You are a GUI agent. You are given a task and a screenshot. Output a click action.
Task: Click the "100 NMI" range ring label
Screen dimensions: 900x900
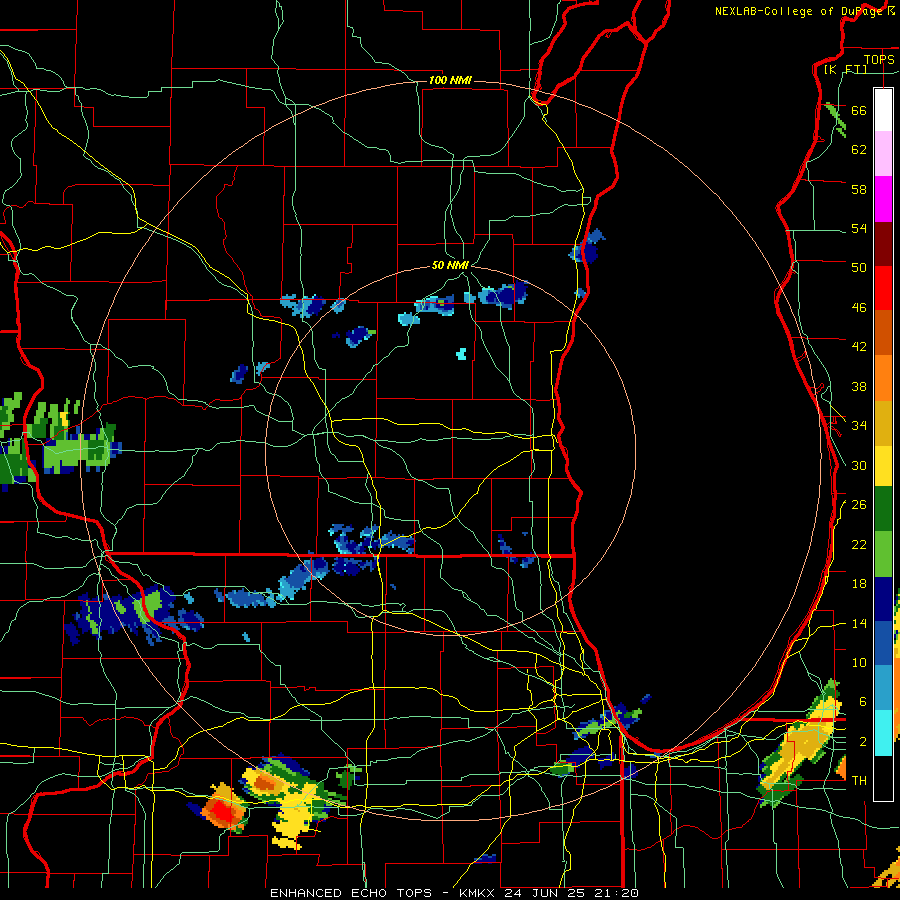tap(450, 80)
